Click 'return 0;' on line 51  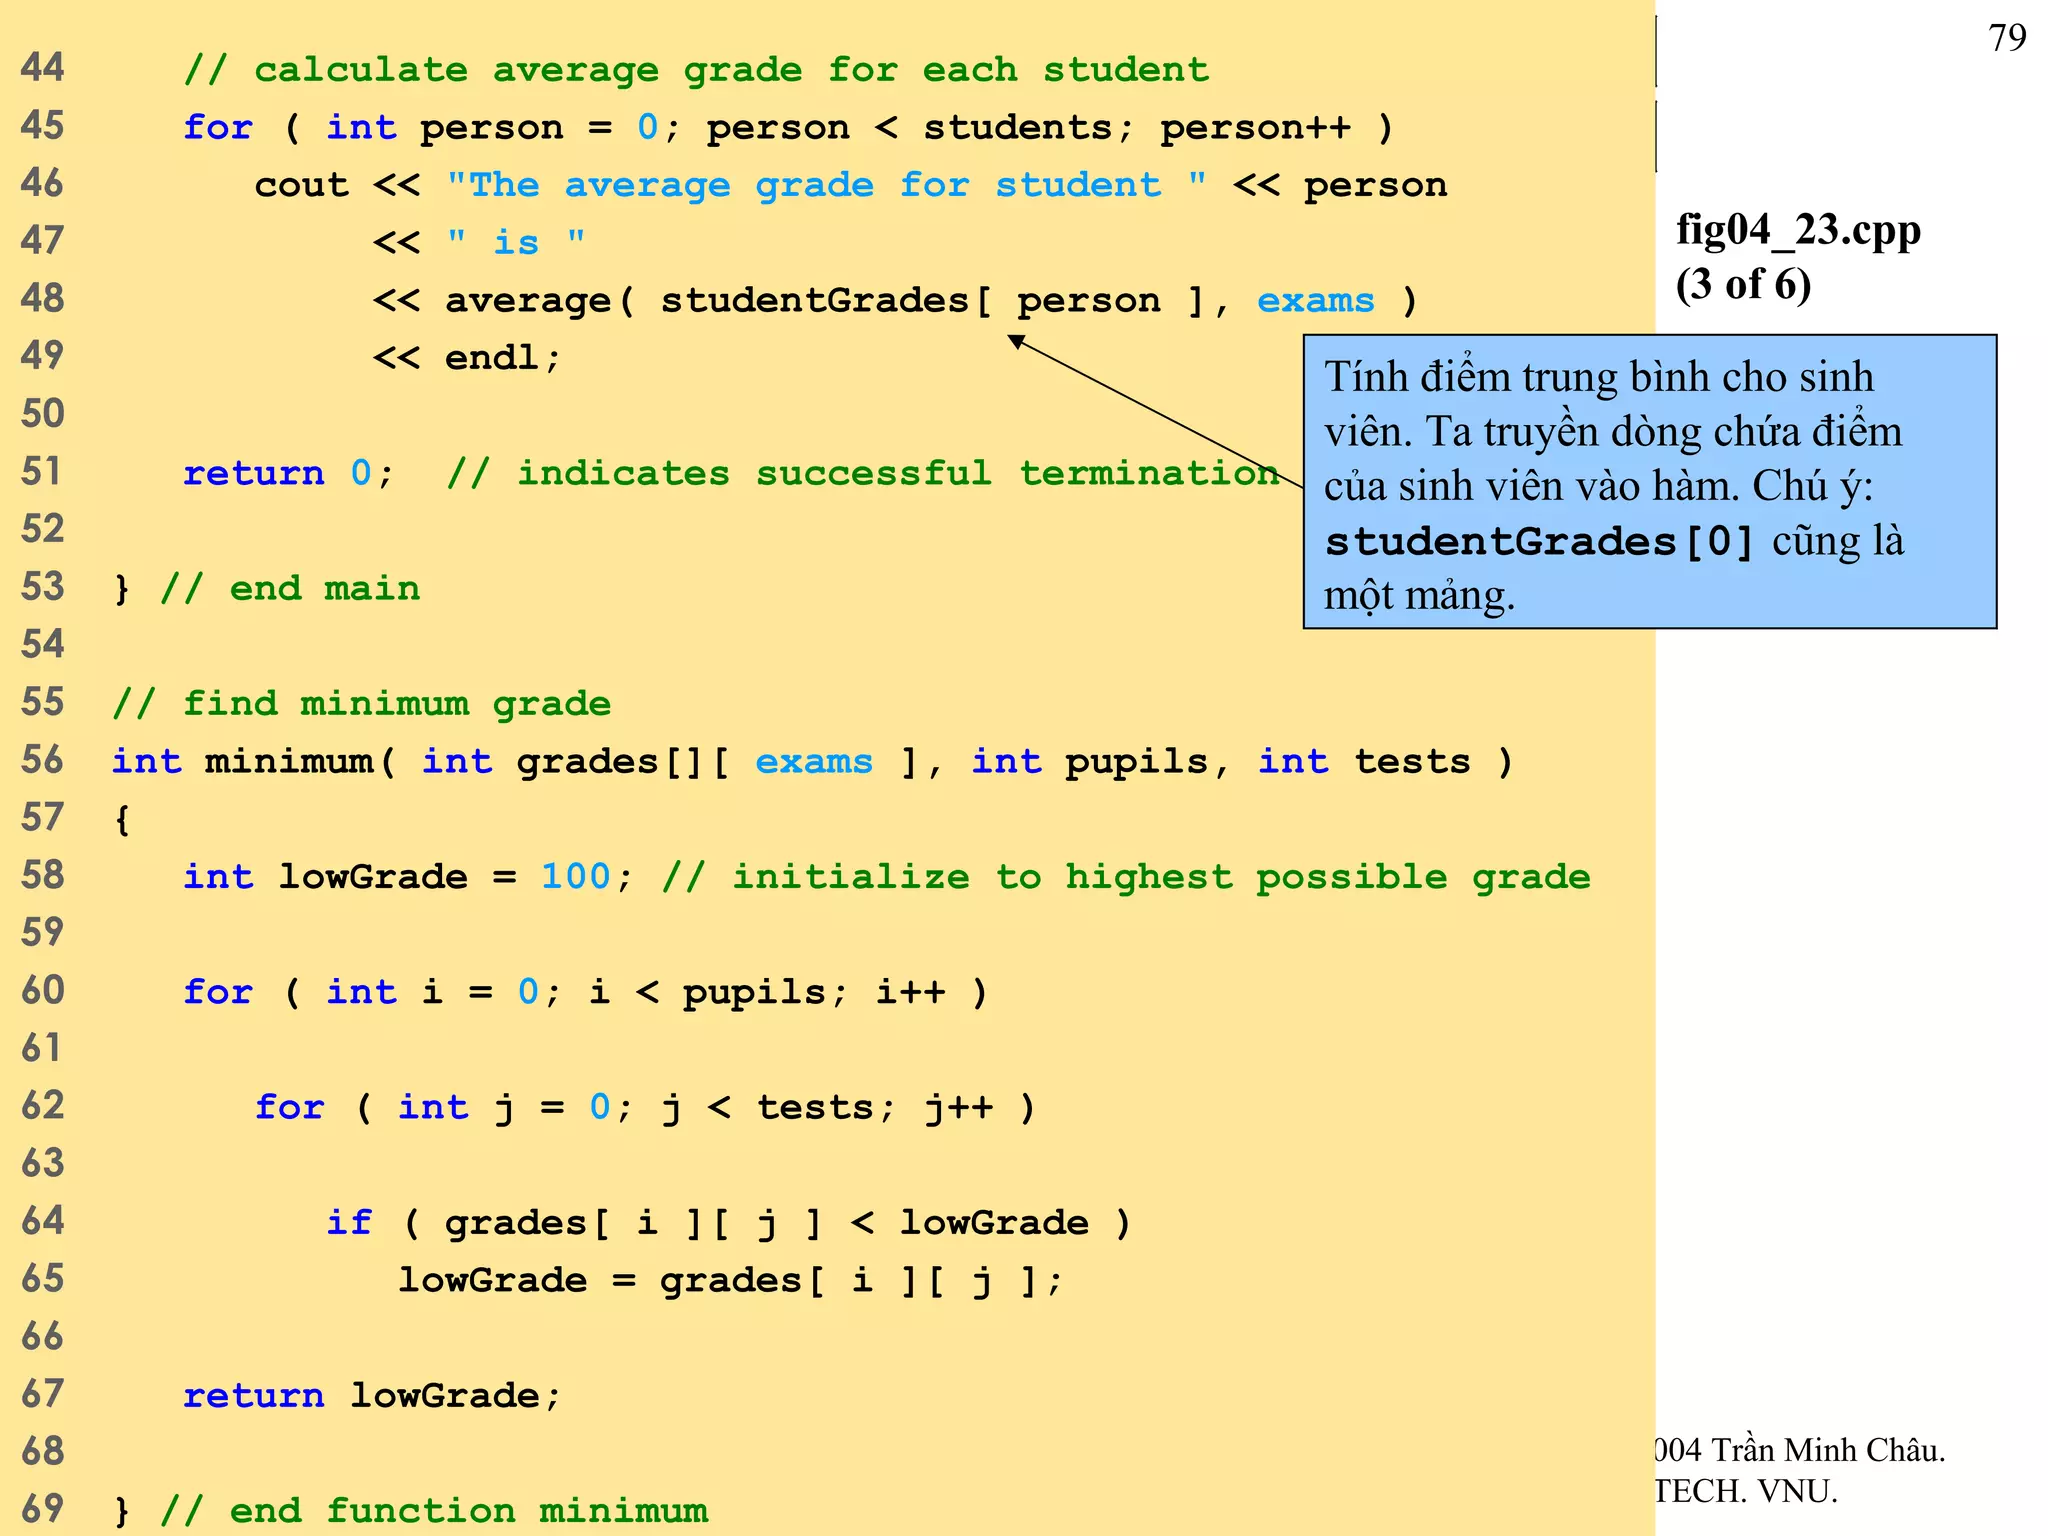289,473
